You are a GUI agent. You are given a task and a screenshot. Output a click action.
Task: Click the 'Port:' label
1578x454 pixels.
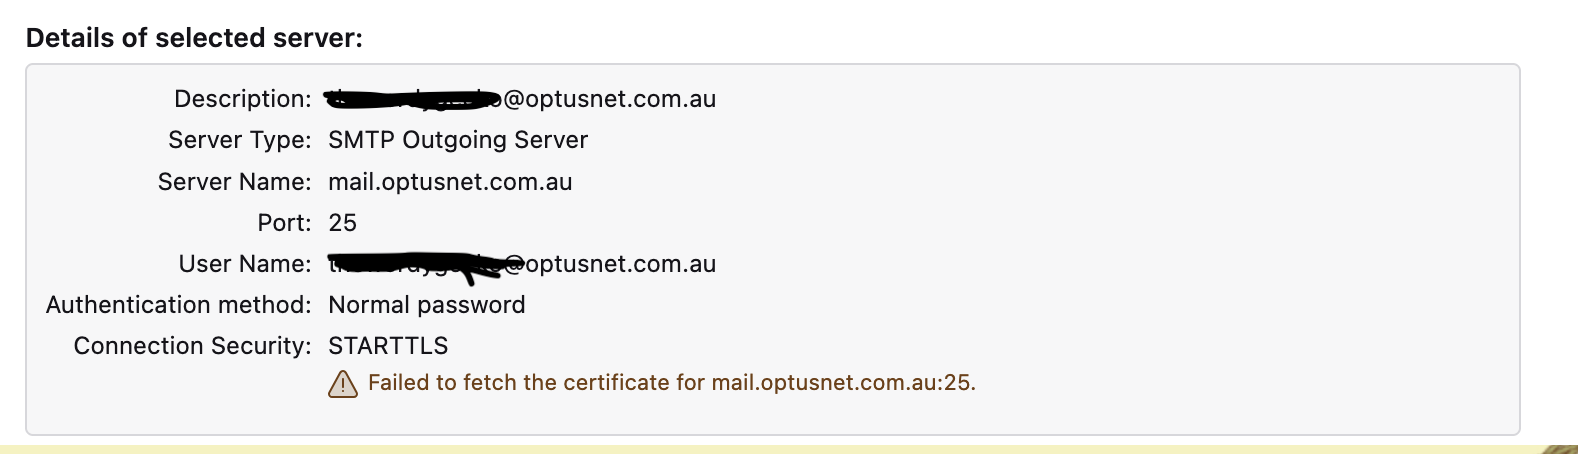coord(284,223)
